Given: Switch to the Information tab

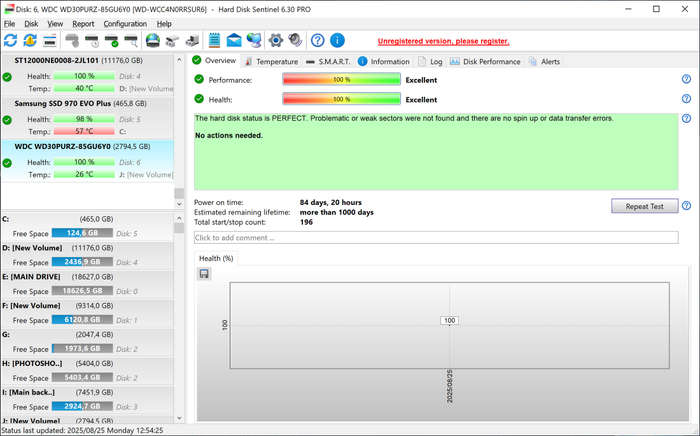Looking at the screenshot, I should coord(384,62).
